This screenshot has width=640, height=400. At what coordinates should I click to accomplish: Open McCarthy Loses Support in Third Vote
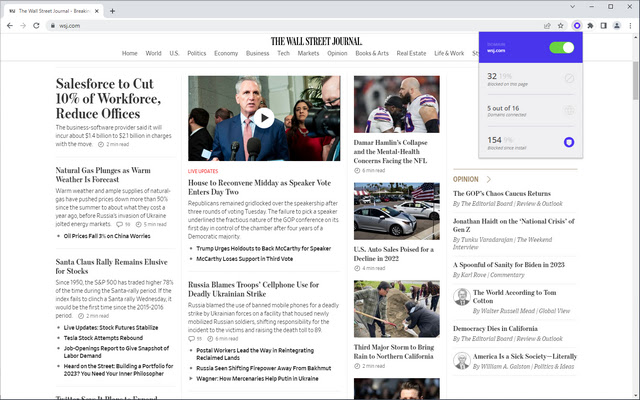click(244, 259)
